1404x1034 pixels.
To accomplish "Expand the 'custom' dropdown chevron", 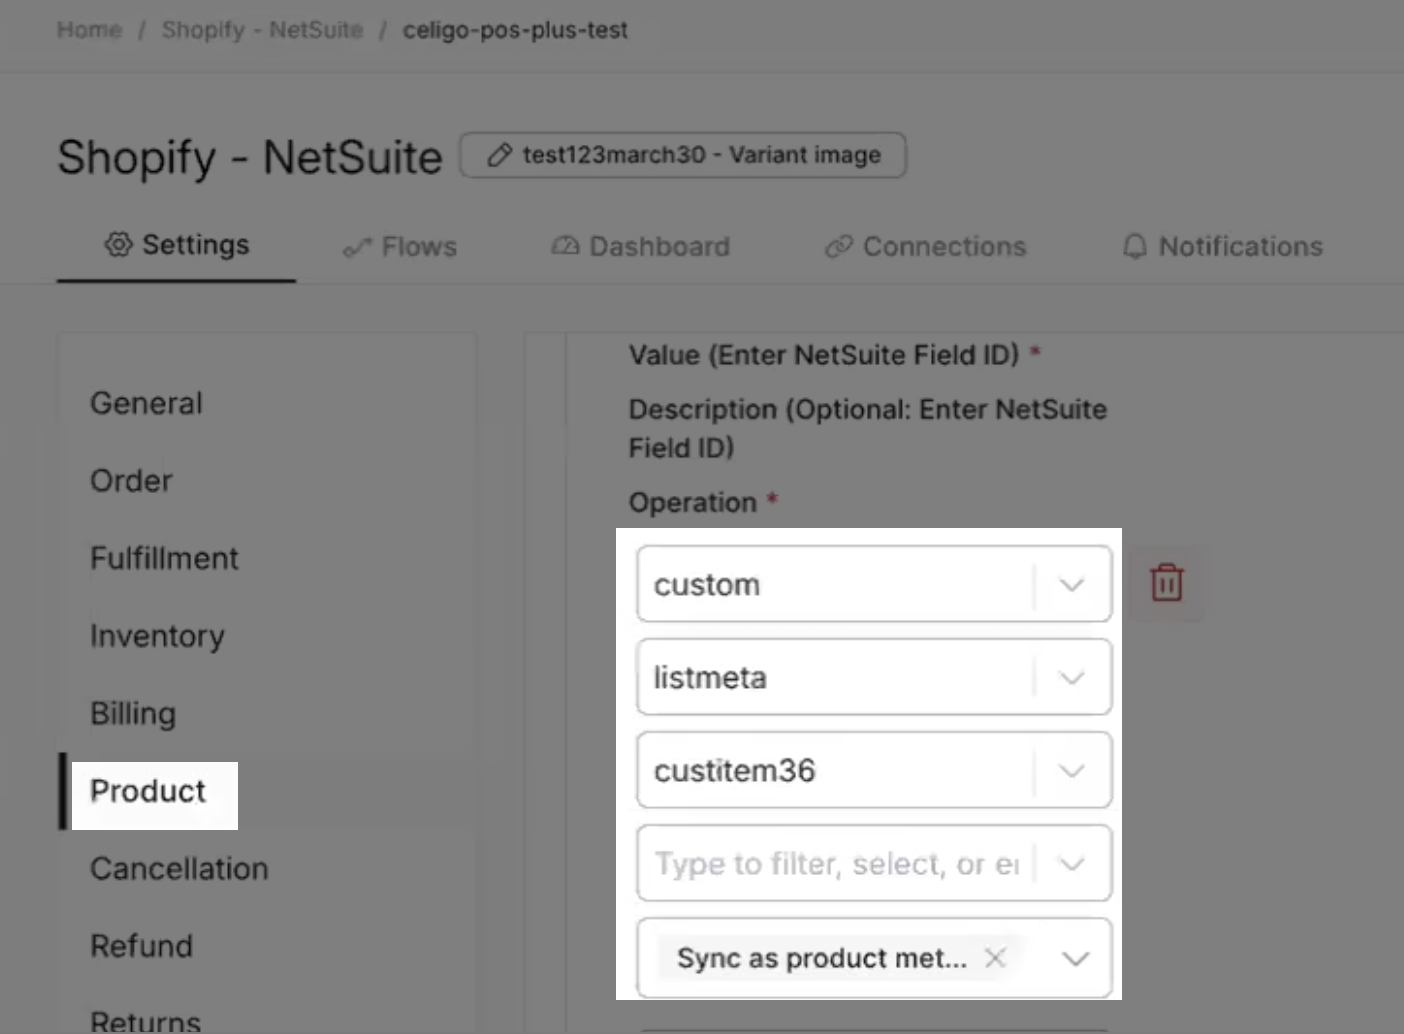I will click(1072, 584).
